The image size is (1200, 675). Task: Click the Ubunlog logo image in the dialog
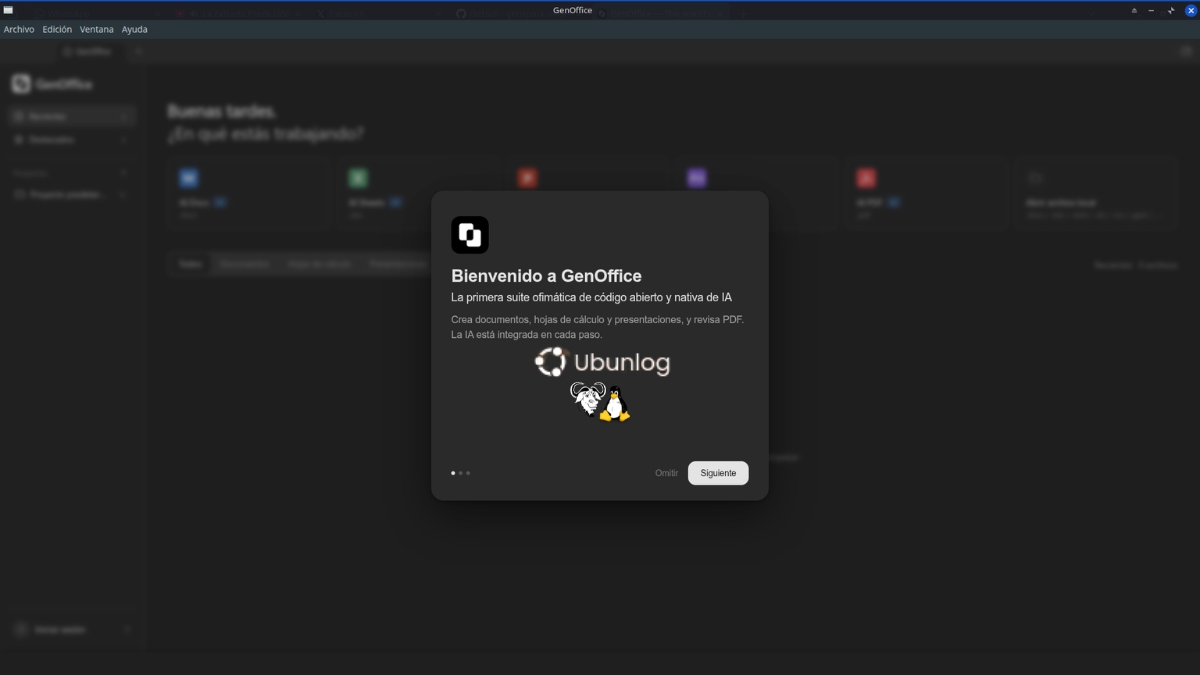(602, 383)
